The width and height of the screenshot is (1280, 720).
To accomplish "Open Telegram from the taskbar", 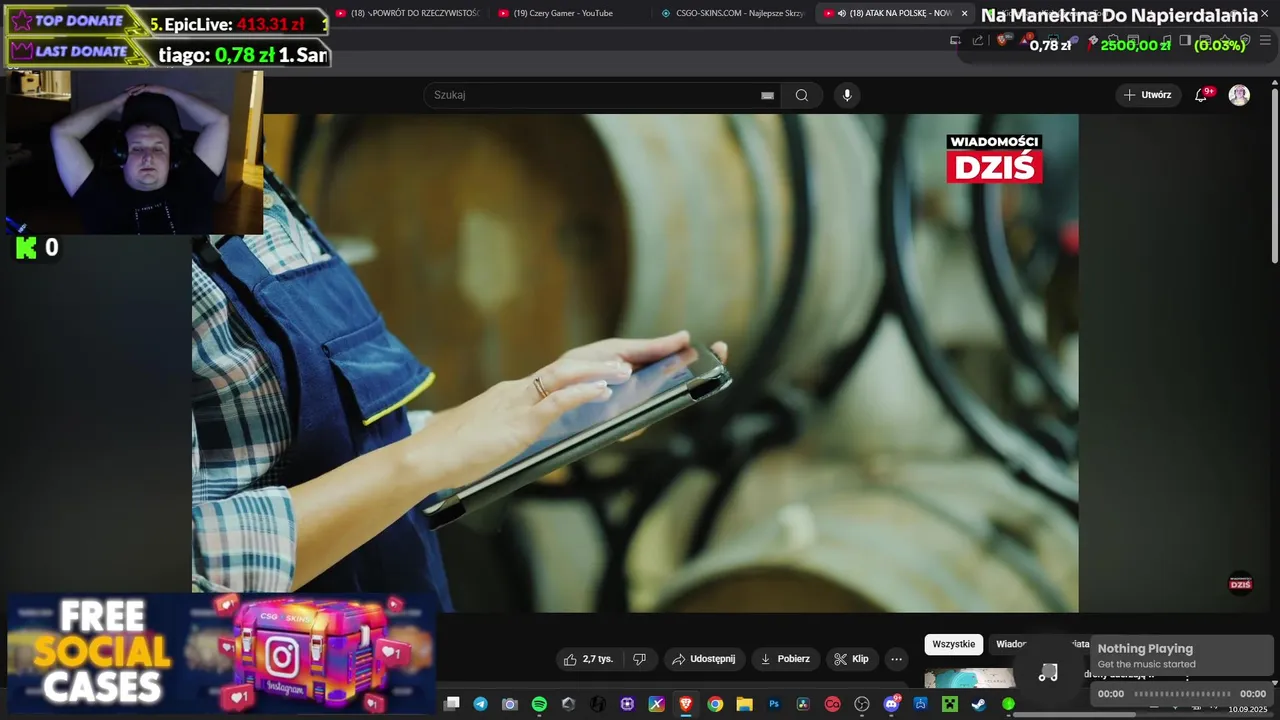I will pos(481,704).
